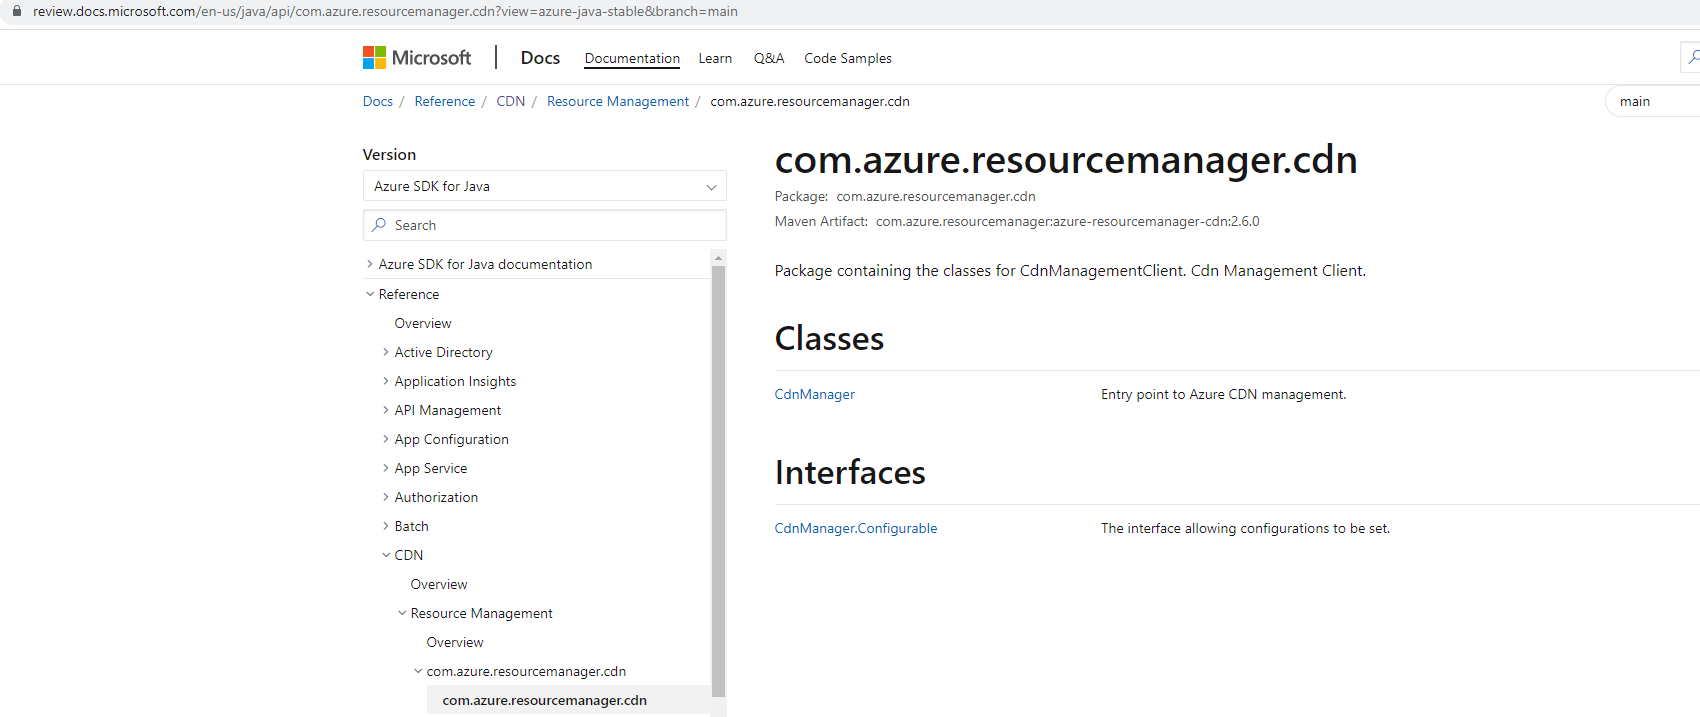The width and height of the screenshot is (1700, 717).
Task: Open the Documentation tab
Action: point(632,58)
